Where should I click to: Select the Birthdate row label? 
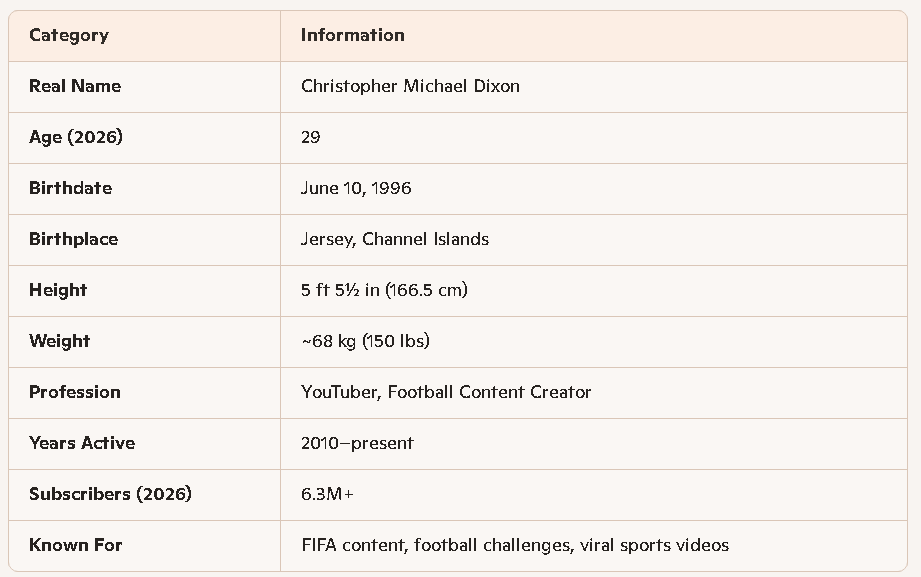[x=70, y=188]
